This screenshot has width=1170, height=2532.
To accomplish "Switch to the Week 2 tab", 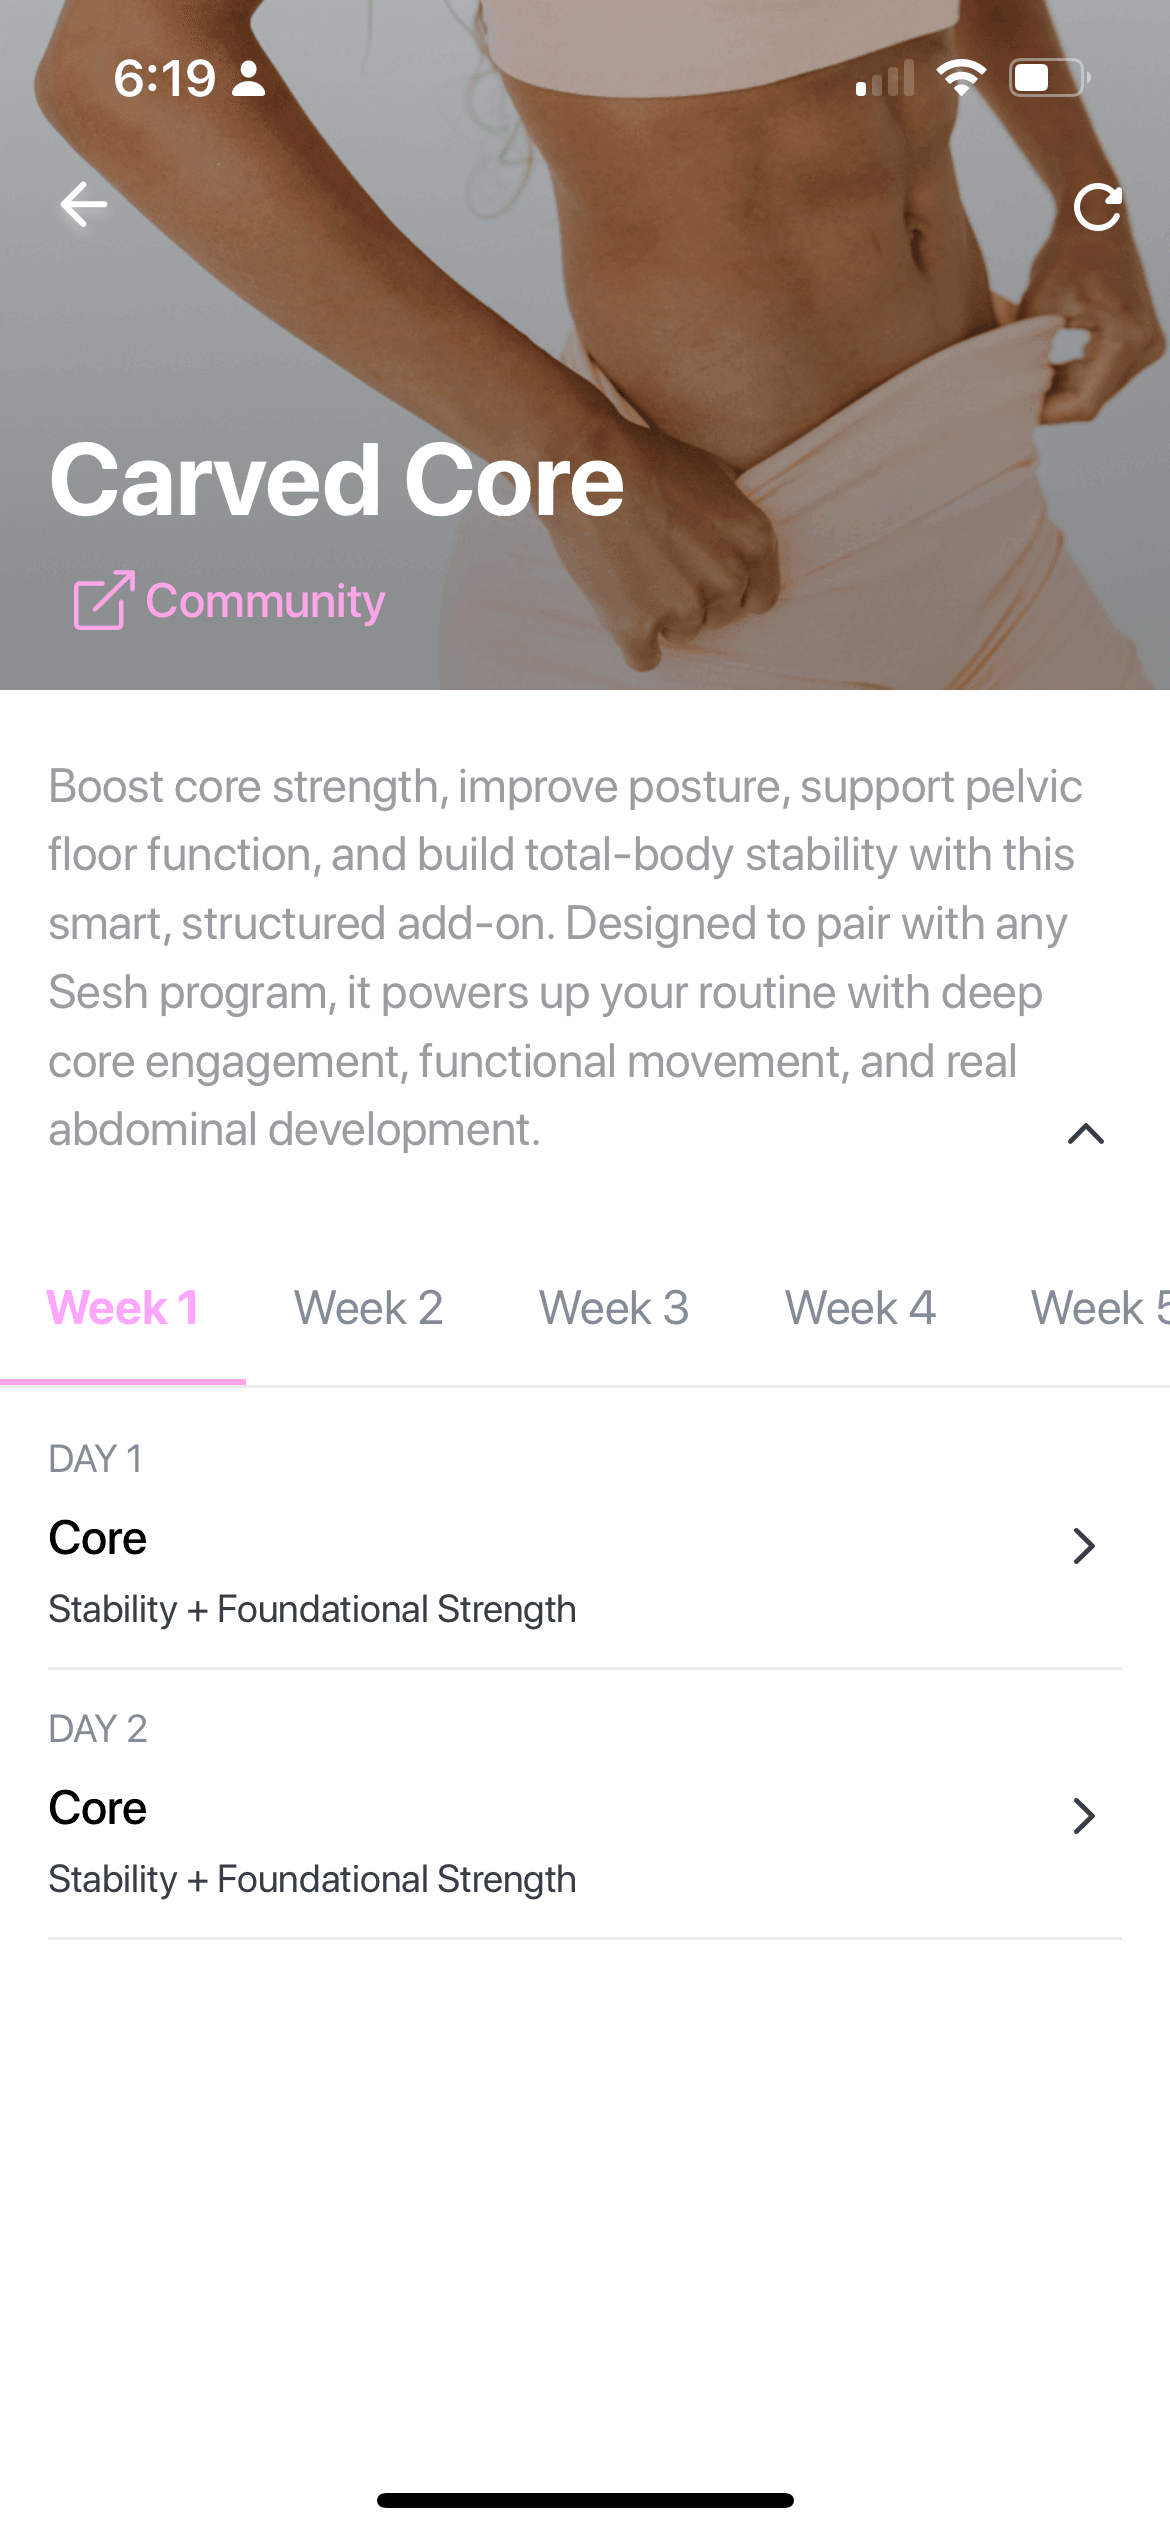I will [368, 1308].
